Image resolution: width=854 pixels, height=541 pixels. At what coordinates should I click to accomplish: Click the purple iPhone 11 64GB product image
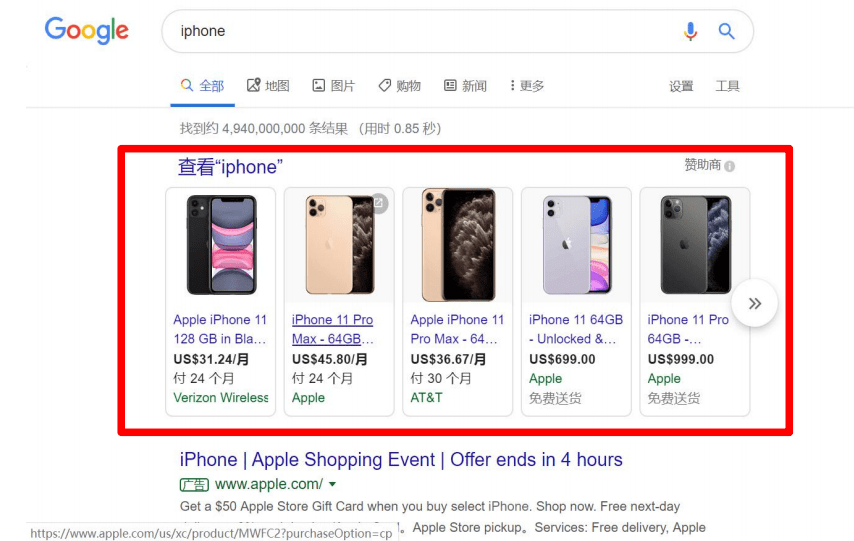click(x=576, y=245)
